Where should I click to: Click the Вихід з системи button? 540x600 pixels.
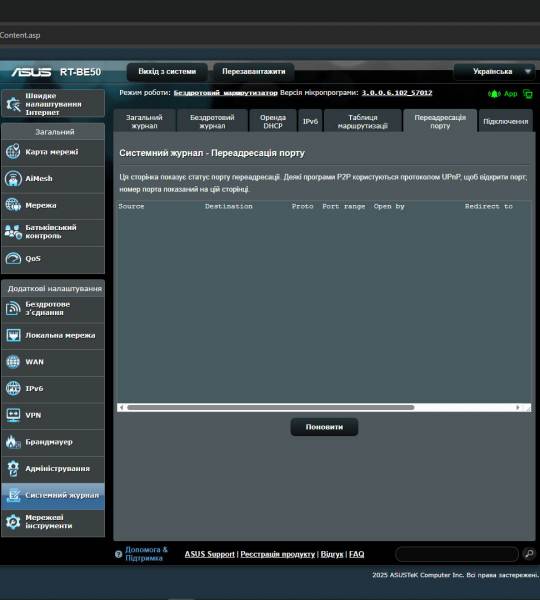click(167, 72)
